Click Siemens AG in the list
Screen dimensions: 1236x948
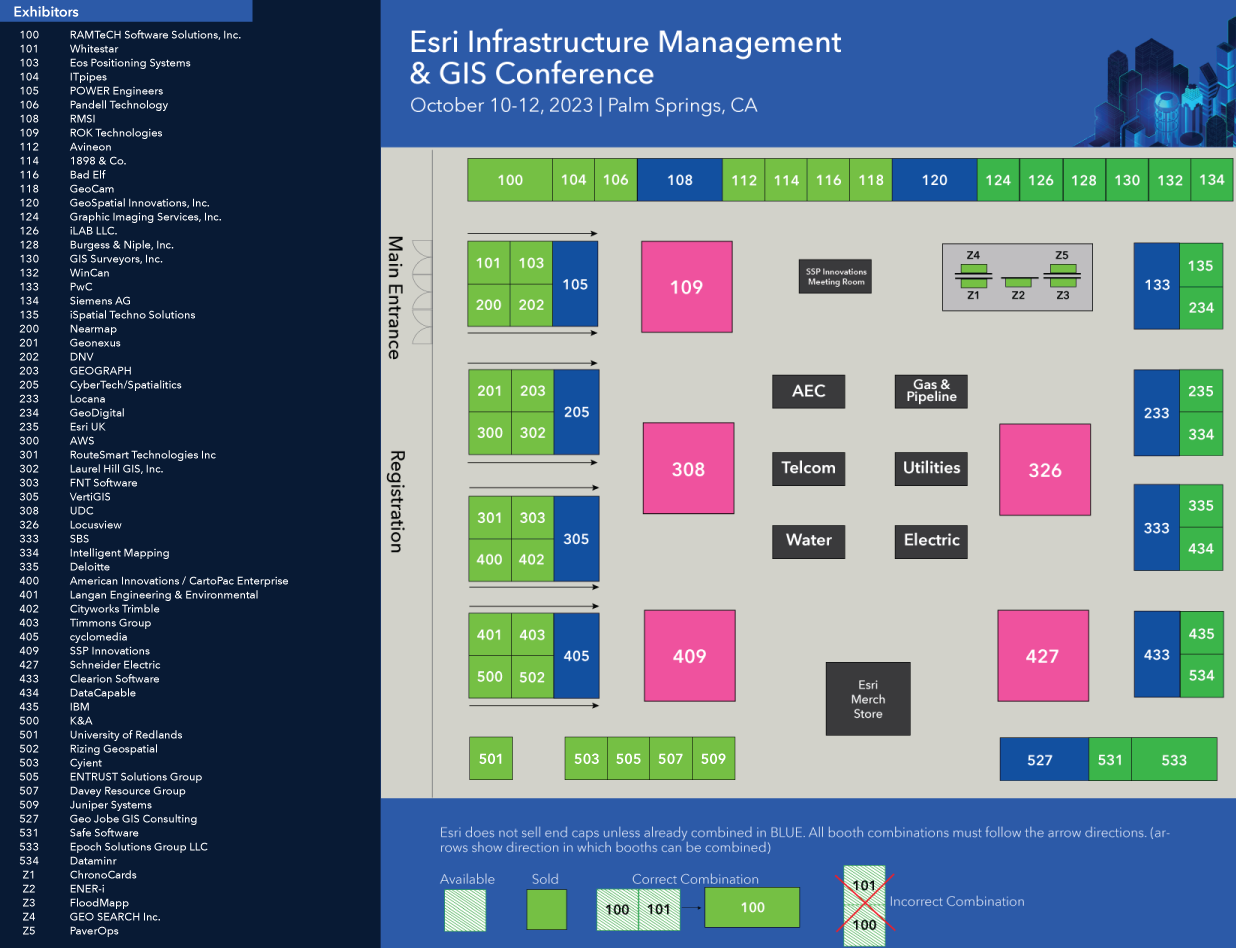pos(100,301)
